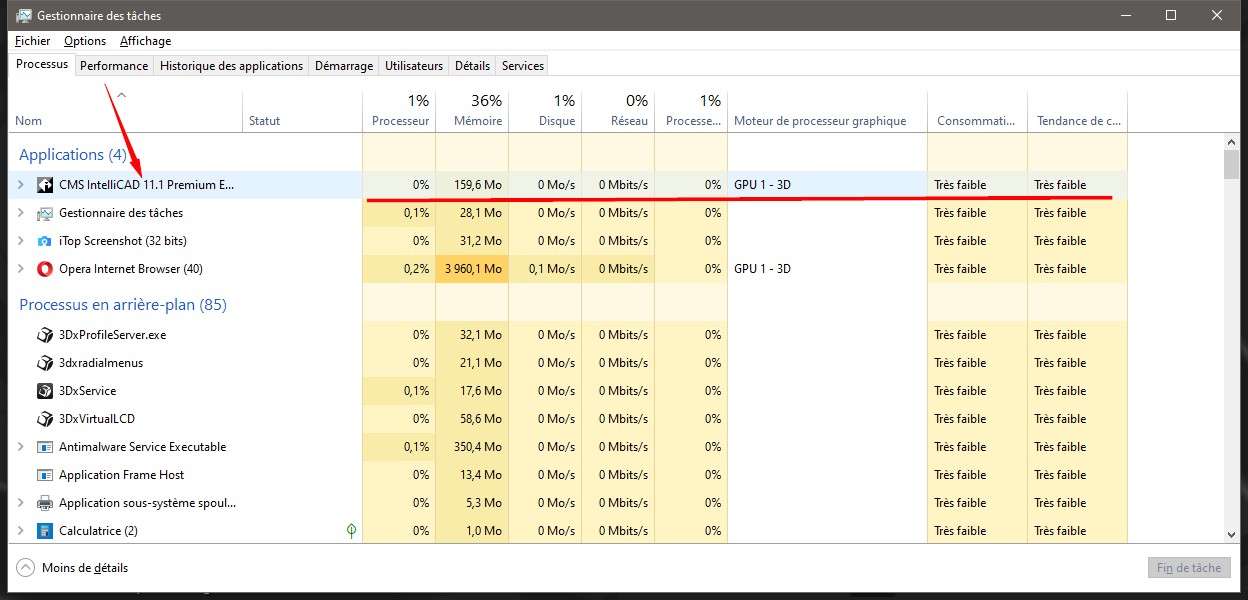This screenshot has height=600, width=1248.
Task: Click the 3 960,1 Mo memory cell
Action: tap(472, 269)
